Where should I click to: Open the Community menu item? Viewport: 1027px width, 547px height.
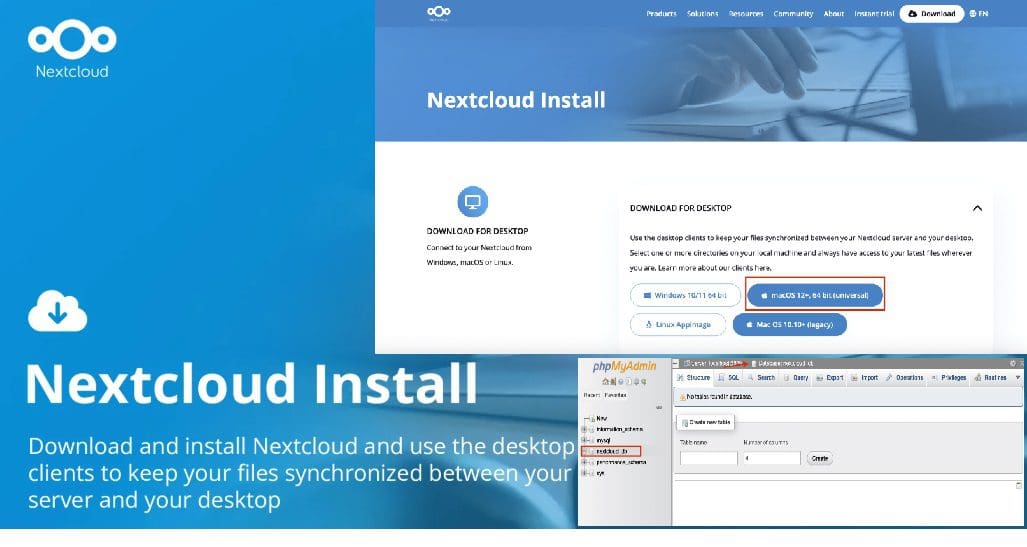point(793,14)
